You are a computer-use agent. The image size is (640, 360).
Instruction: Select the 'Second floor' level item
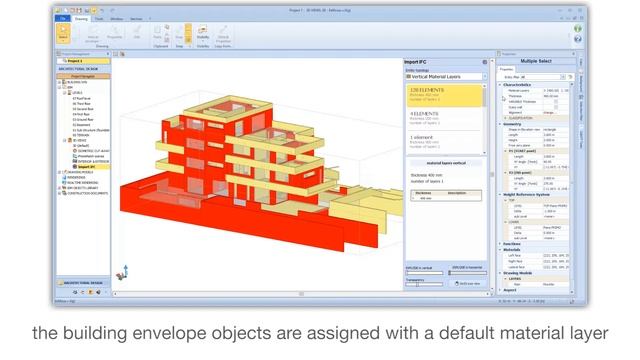pyautogui.click(x=83, y=109)
